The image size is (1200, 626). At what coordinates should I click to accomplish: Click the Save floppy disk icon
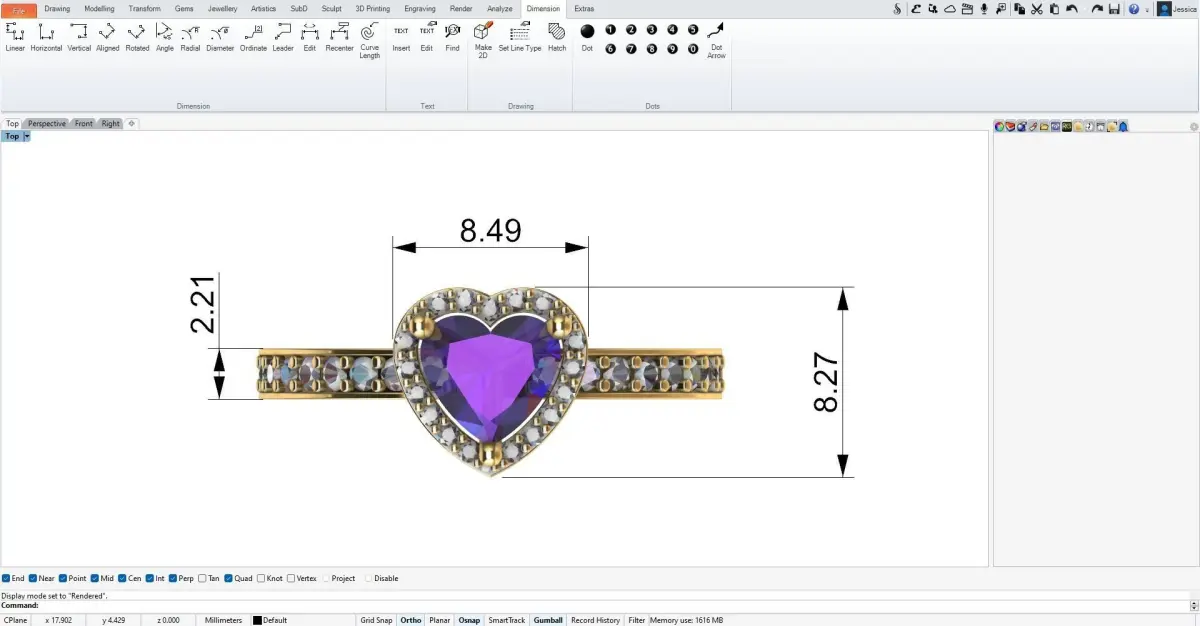[x=1114, y=9]
